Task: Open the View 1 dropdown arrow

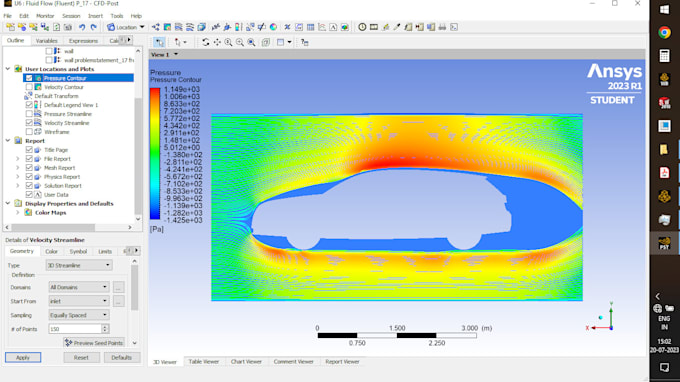Action: pos(176,55)
